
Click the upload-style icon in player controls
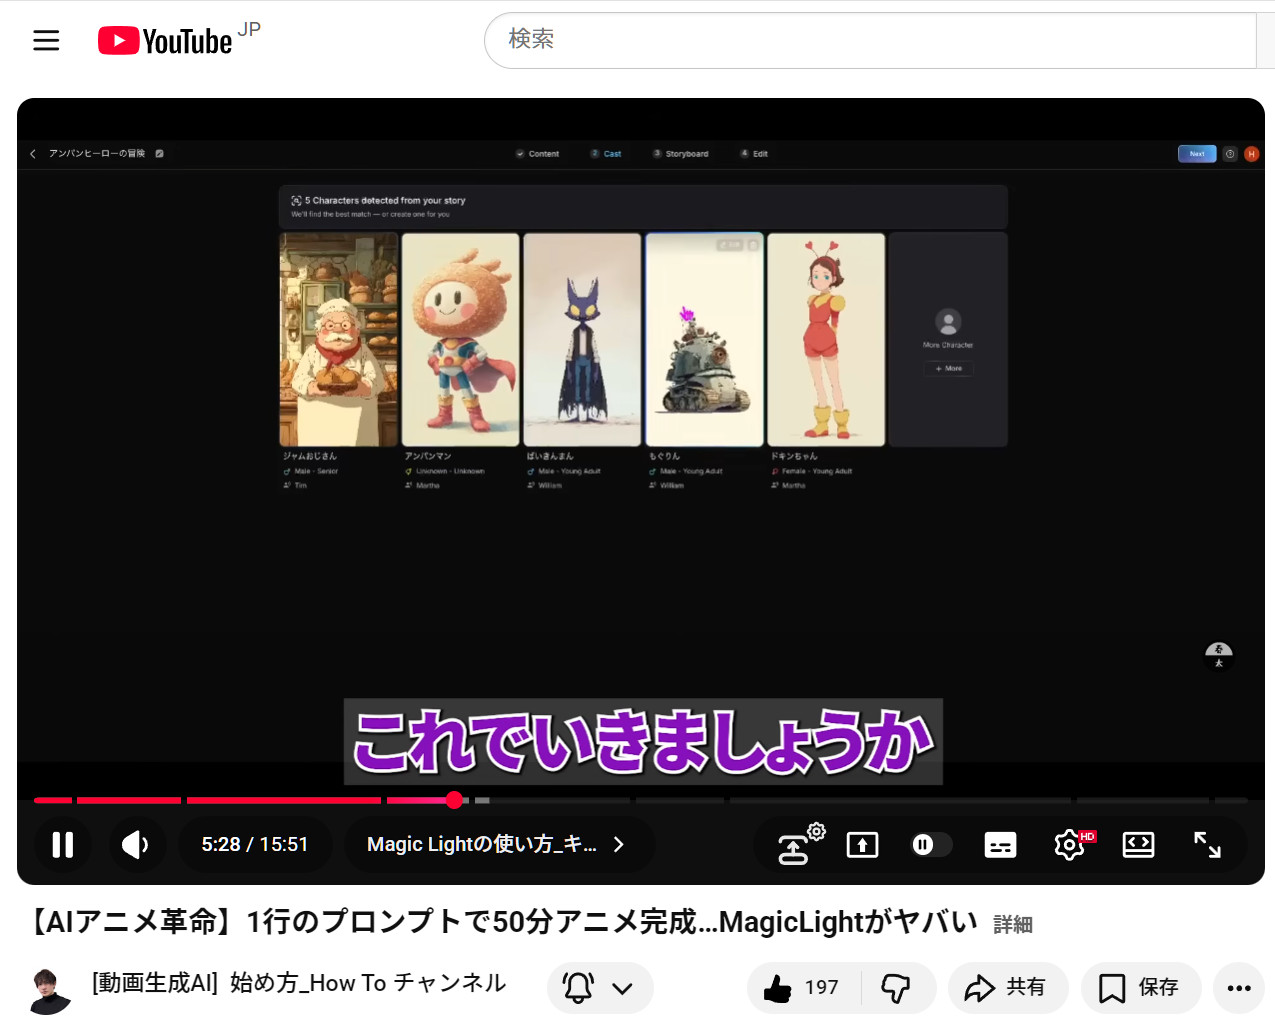(862, 845)
